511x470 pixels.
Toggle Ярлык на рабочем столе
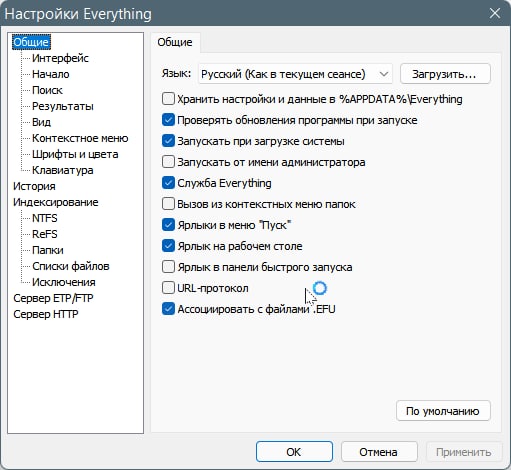[168, 246]
